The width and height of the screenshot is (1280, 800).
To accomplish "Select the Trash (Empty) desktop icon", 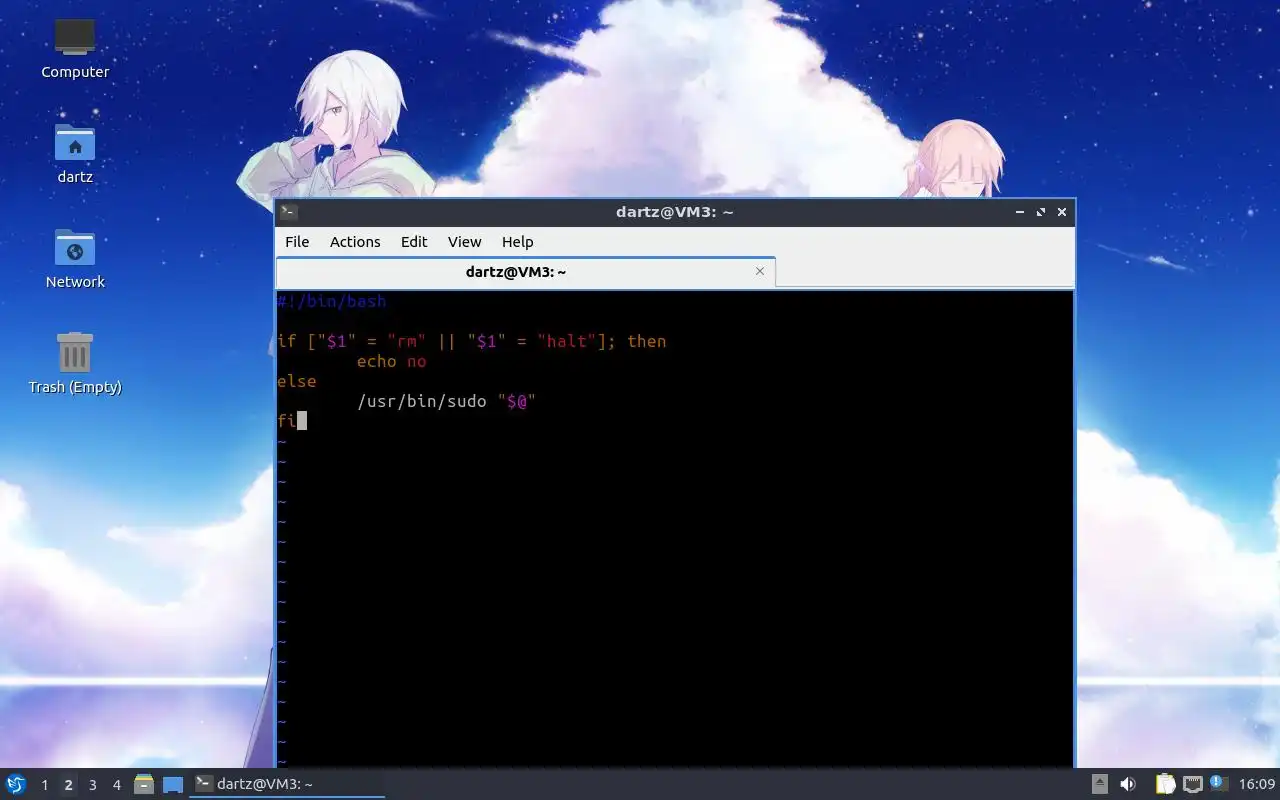I will click(x=75, y=363).
